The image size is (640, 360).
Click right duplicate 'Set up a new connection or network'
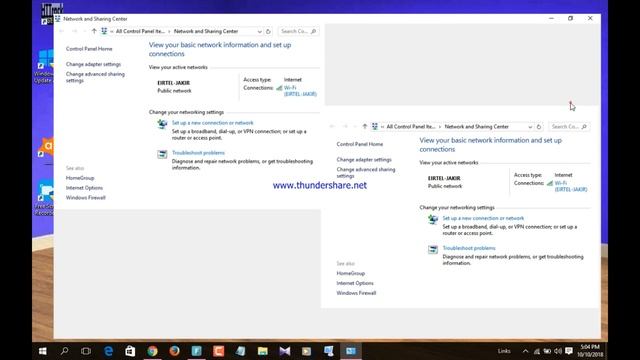[x=483, y=218]
